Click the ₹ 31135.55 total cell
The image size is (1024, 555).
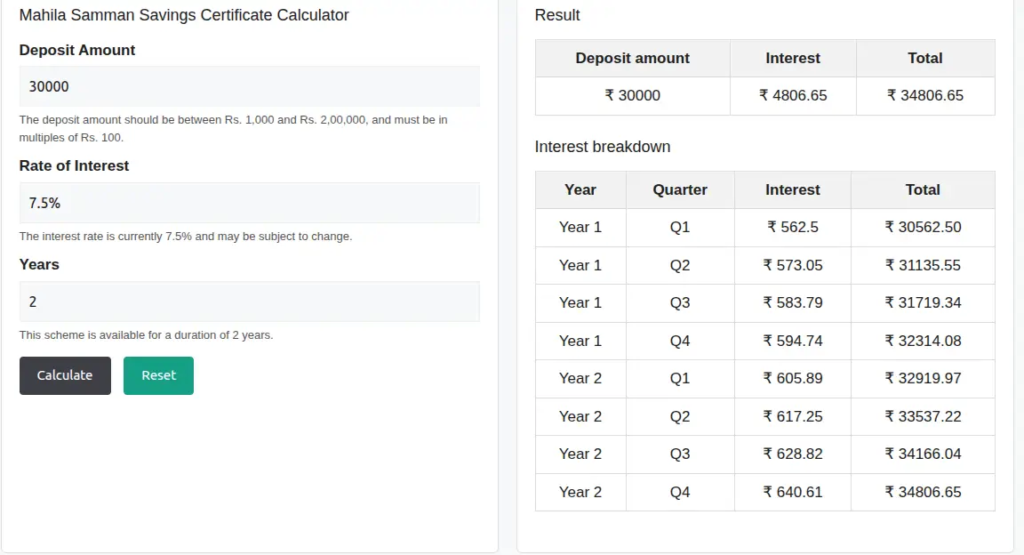[923, 265]
